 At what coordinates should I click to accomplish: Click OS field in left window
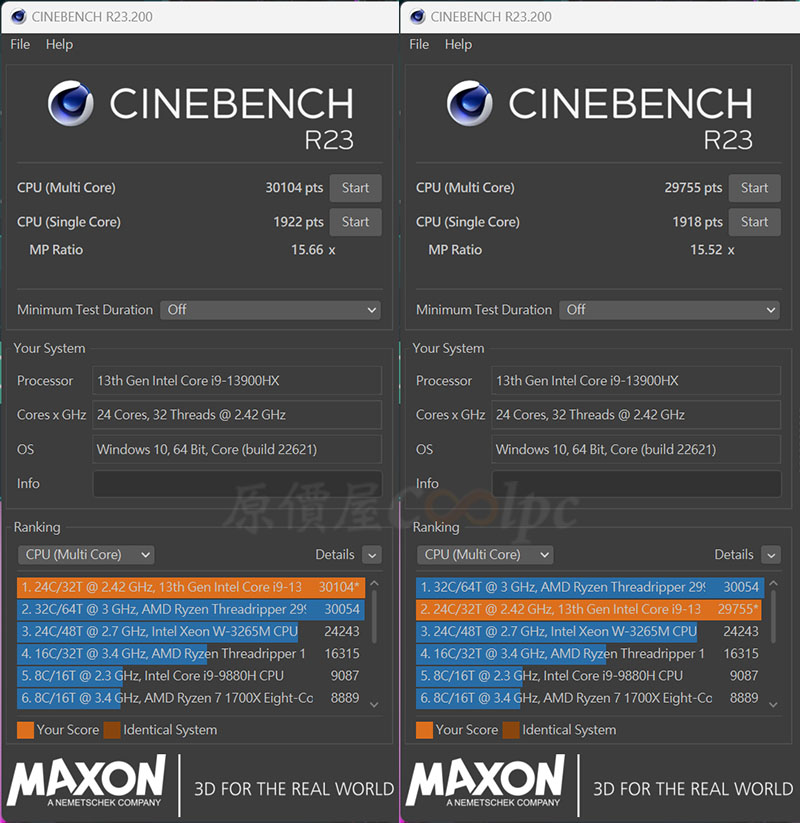237,449
